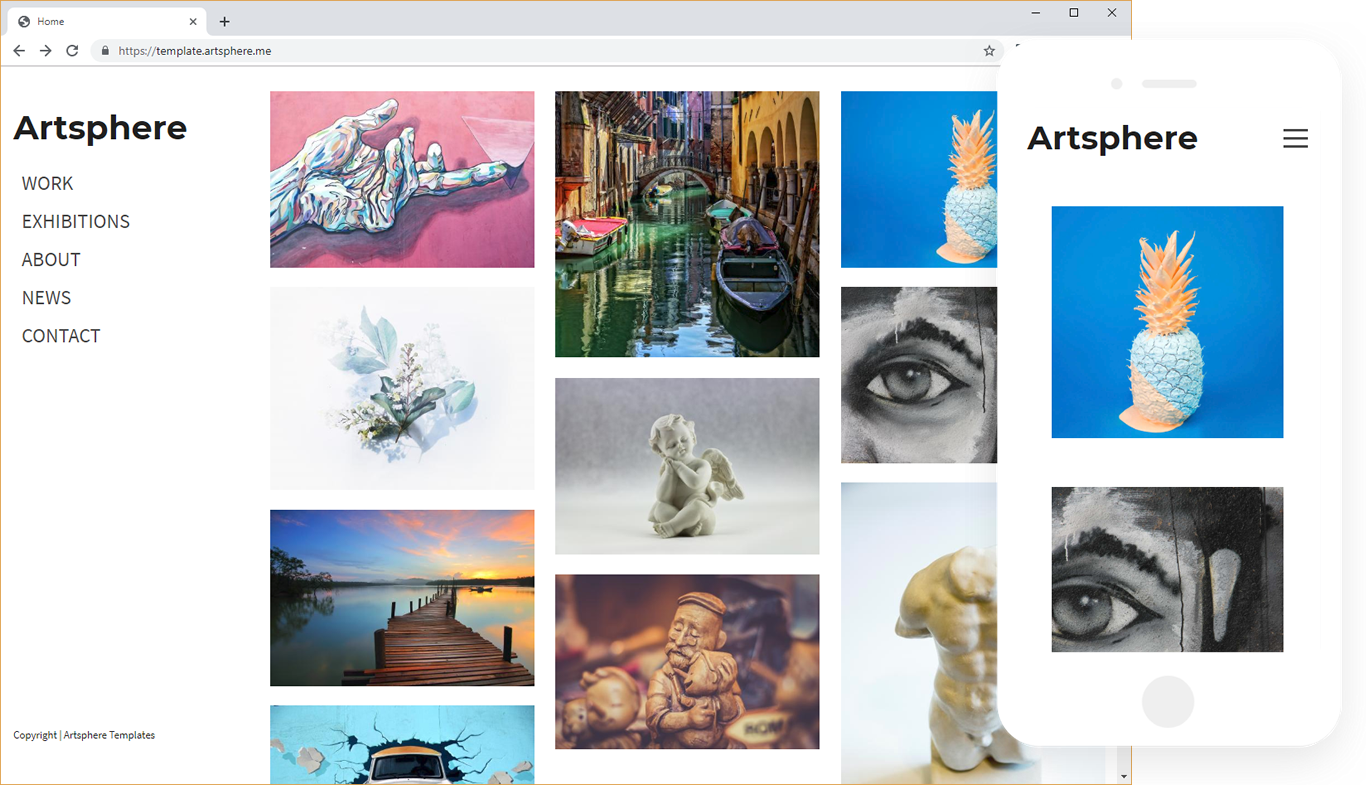Reload the page with refresh icon

72,51
